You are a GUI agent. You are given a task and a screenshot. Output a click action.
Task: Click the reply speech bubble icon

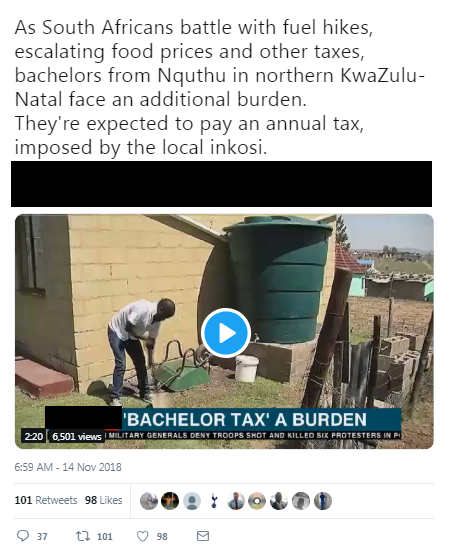pos(23,536)
